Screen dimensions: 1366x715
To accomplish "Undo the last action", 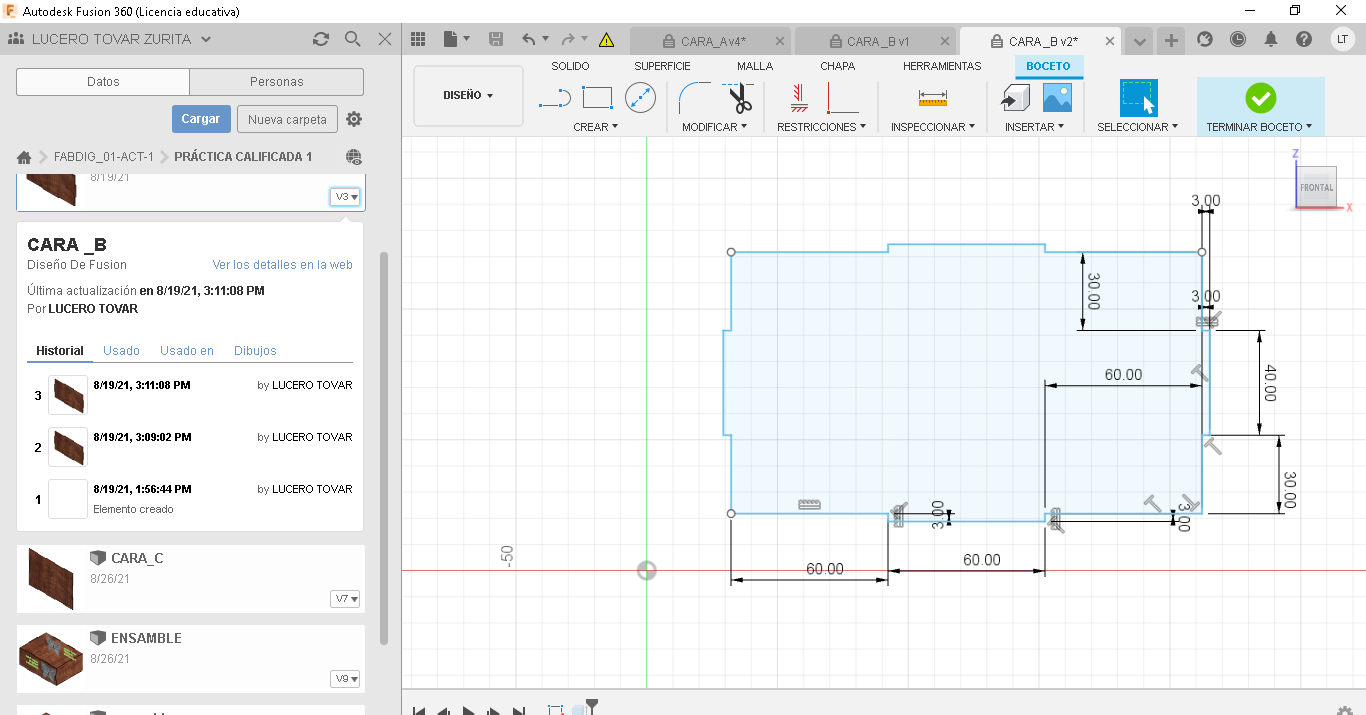I will [529, 40].
